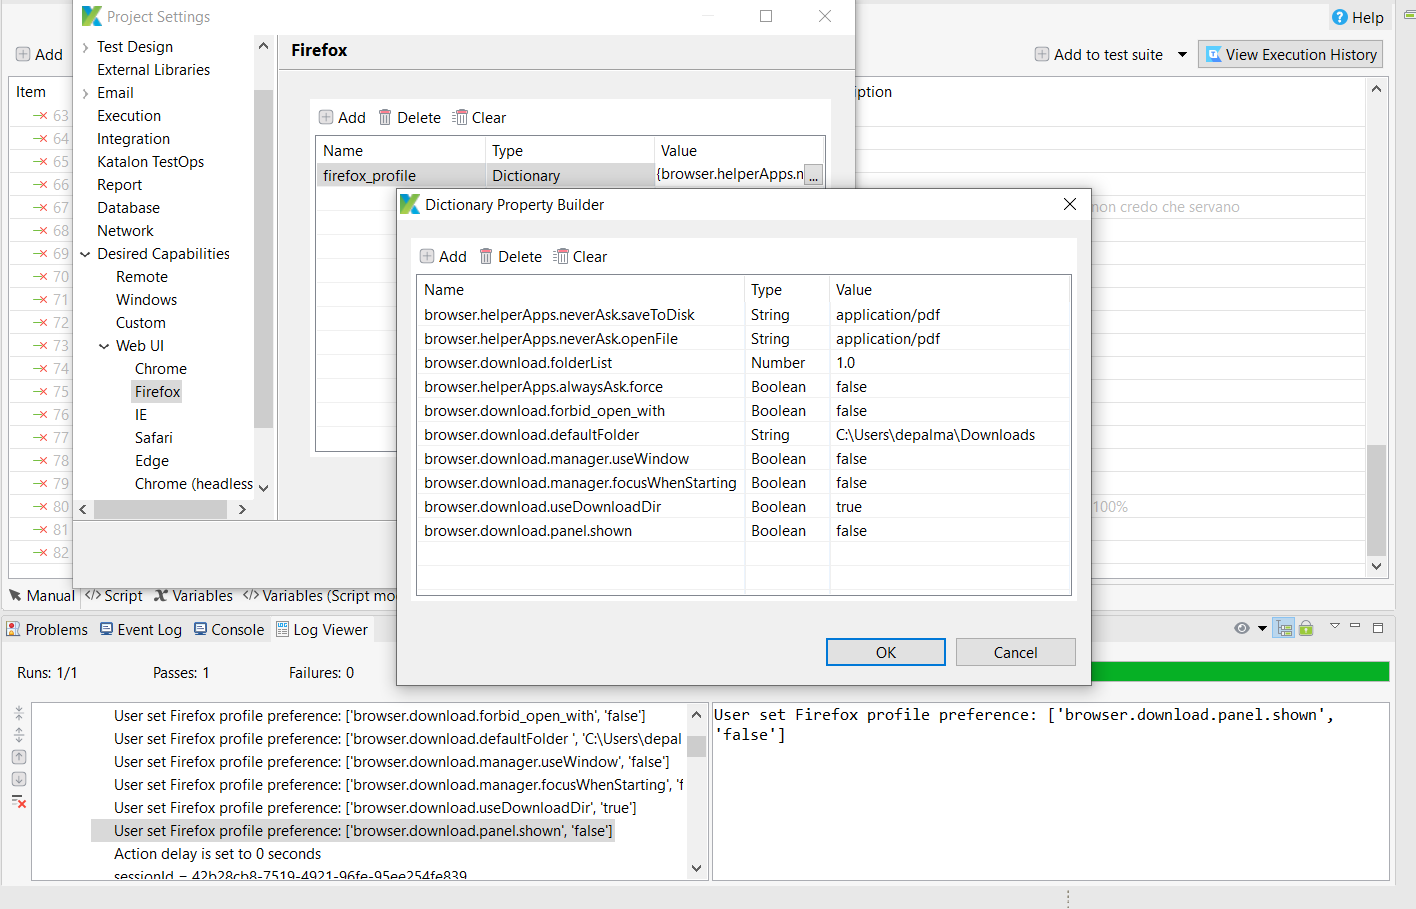Screen dimensions: 1416x909
Task: Select Katalon TestOps settings item
Action: (x=151, y=162)
